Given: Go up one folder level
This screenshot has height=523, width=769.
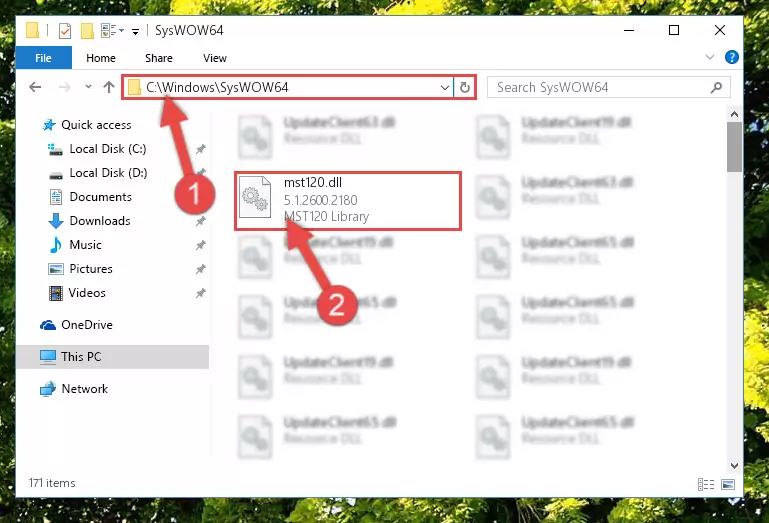Looking at the screenshot, I should pyautogui.click(x=109, y=87).
